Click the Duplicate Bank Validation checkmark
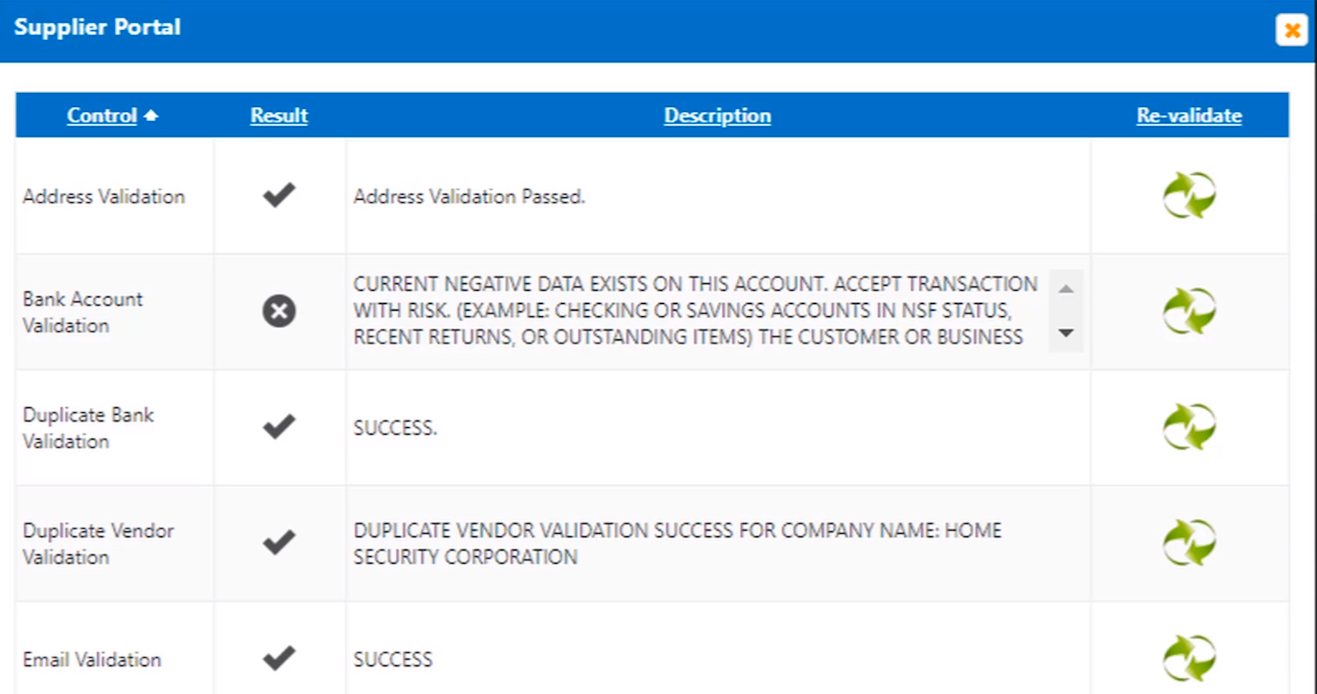Viewport: 1317px width, 694px height. (x=279, y=427)
